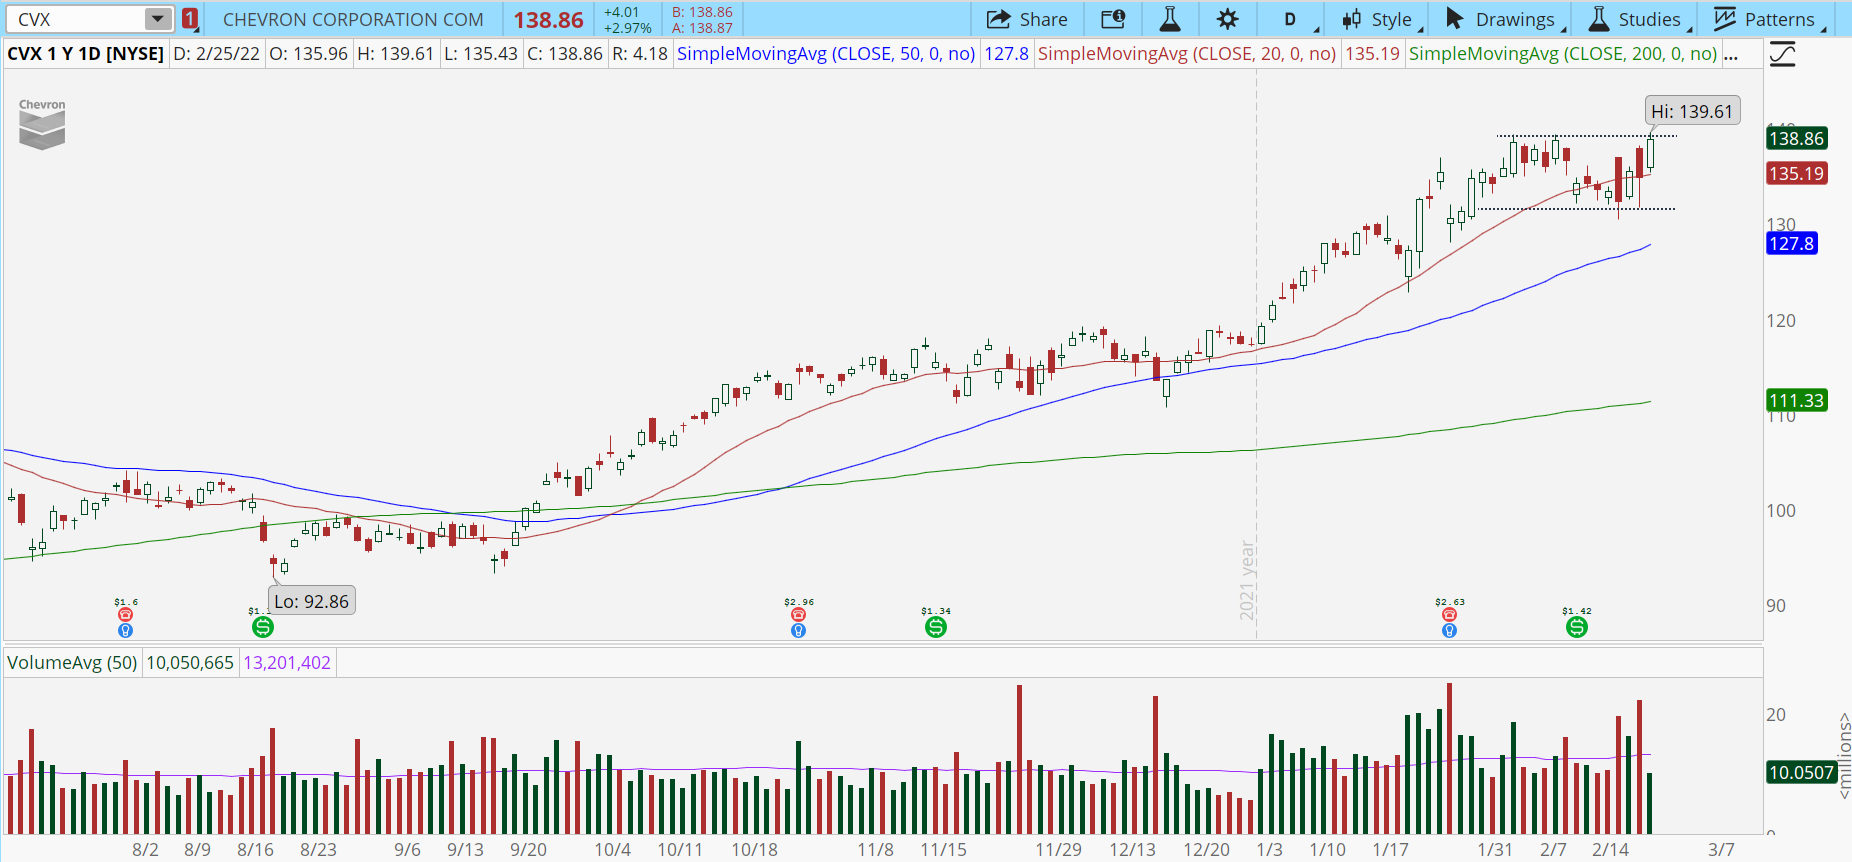Screen dimensions: 1852x862
Task: Click the CVX symbol input field
Action: tap(75, 19)
